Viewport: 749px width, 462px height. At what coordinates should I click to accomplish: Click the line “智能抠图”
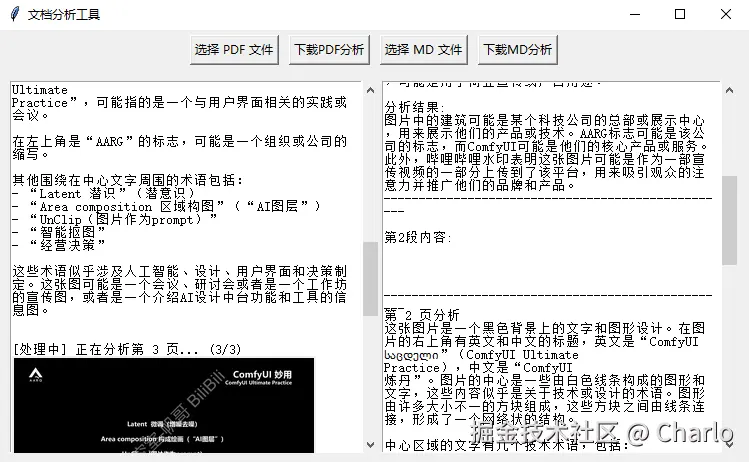[x=67, y=233]
